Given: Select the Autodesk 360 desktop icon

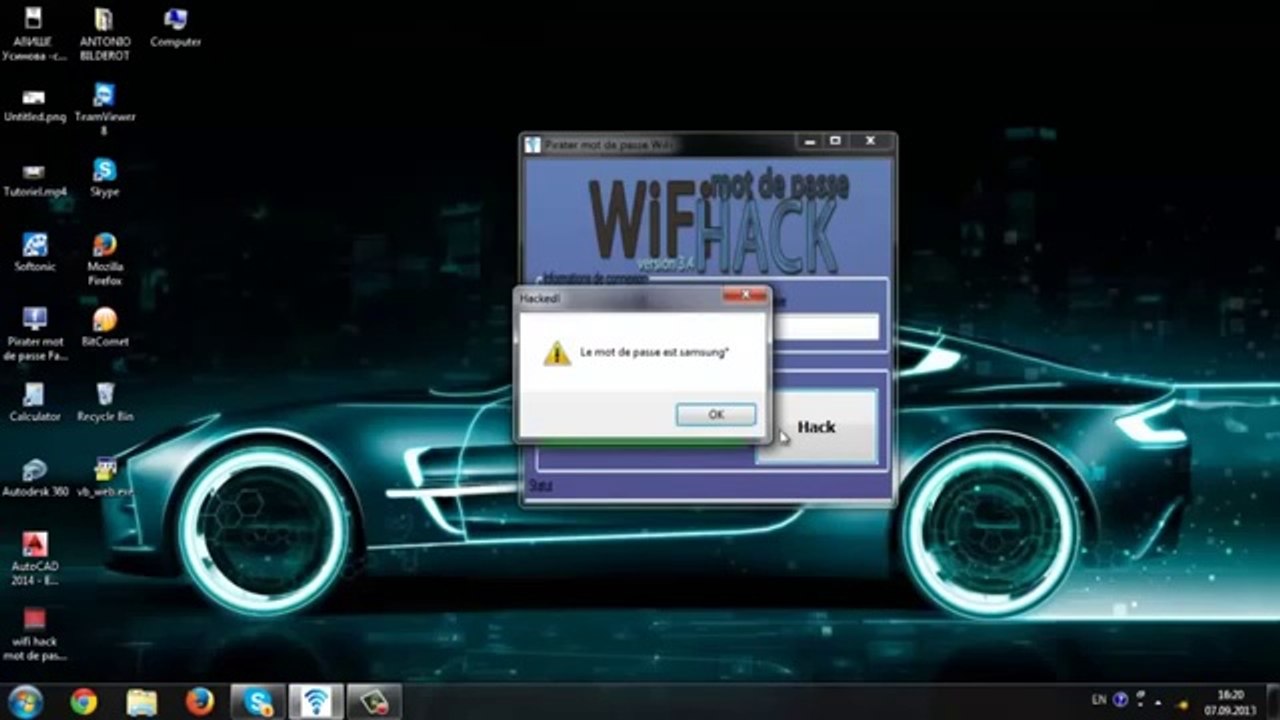Looking at the screenshot, I should click(34, 477).
